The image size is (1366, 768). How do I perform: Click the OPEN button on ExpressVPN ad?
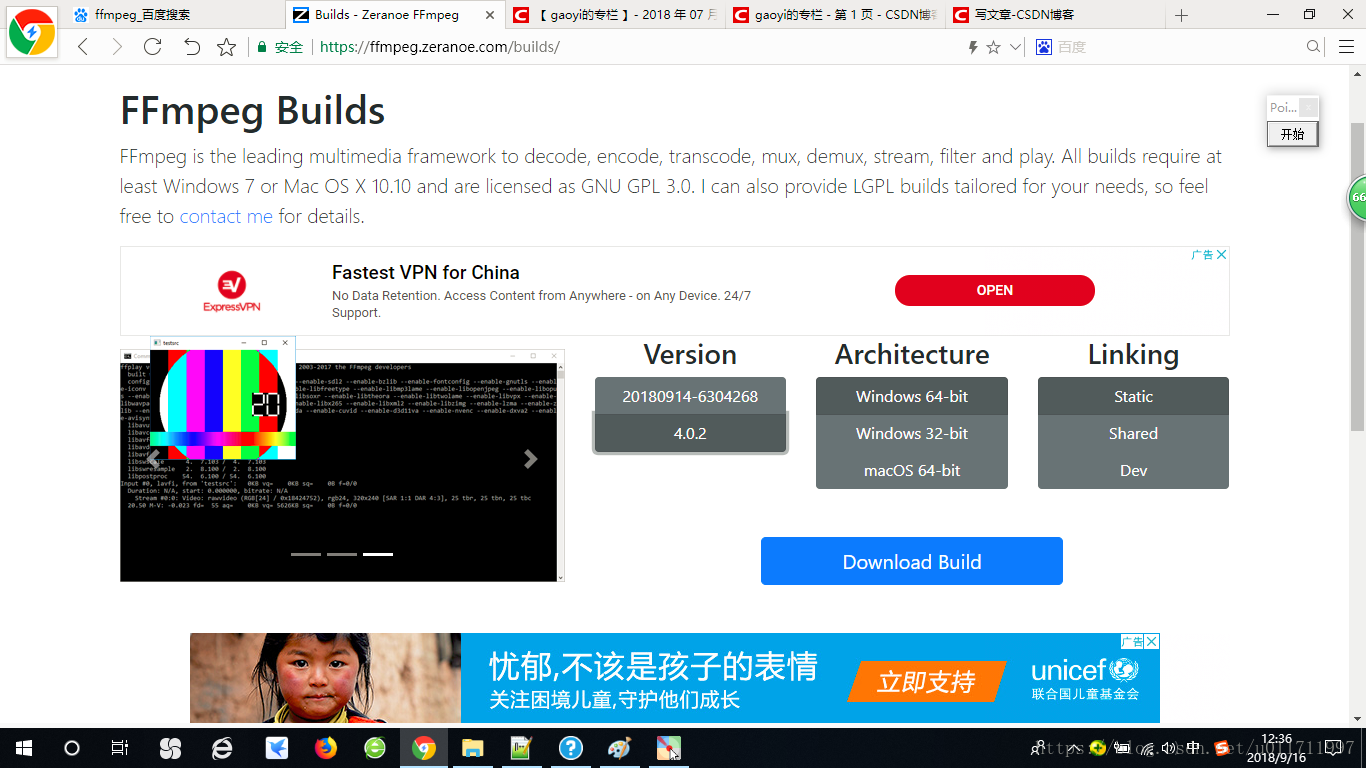tap(994, 290)
